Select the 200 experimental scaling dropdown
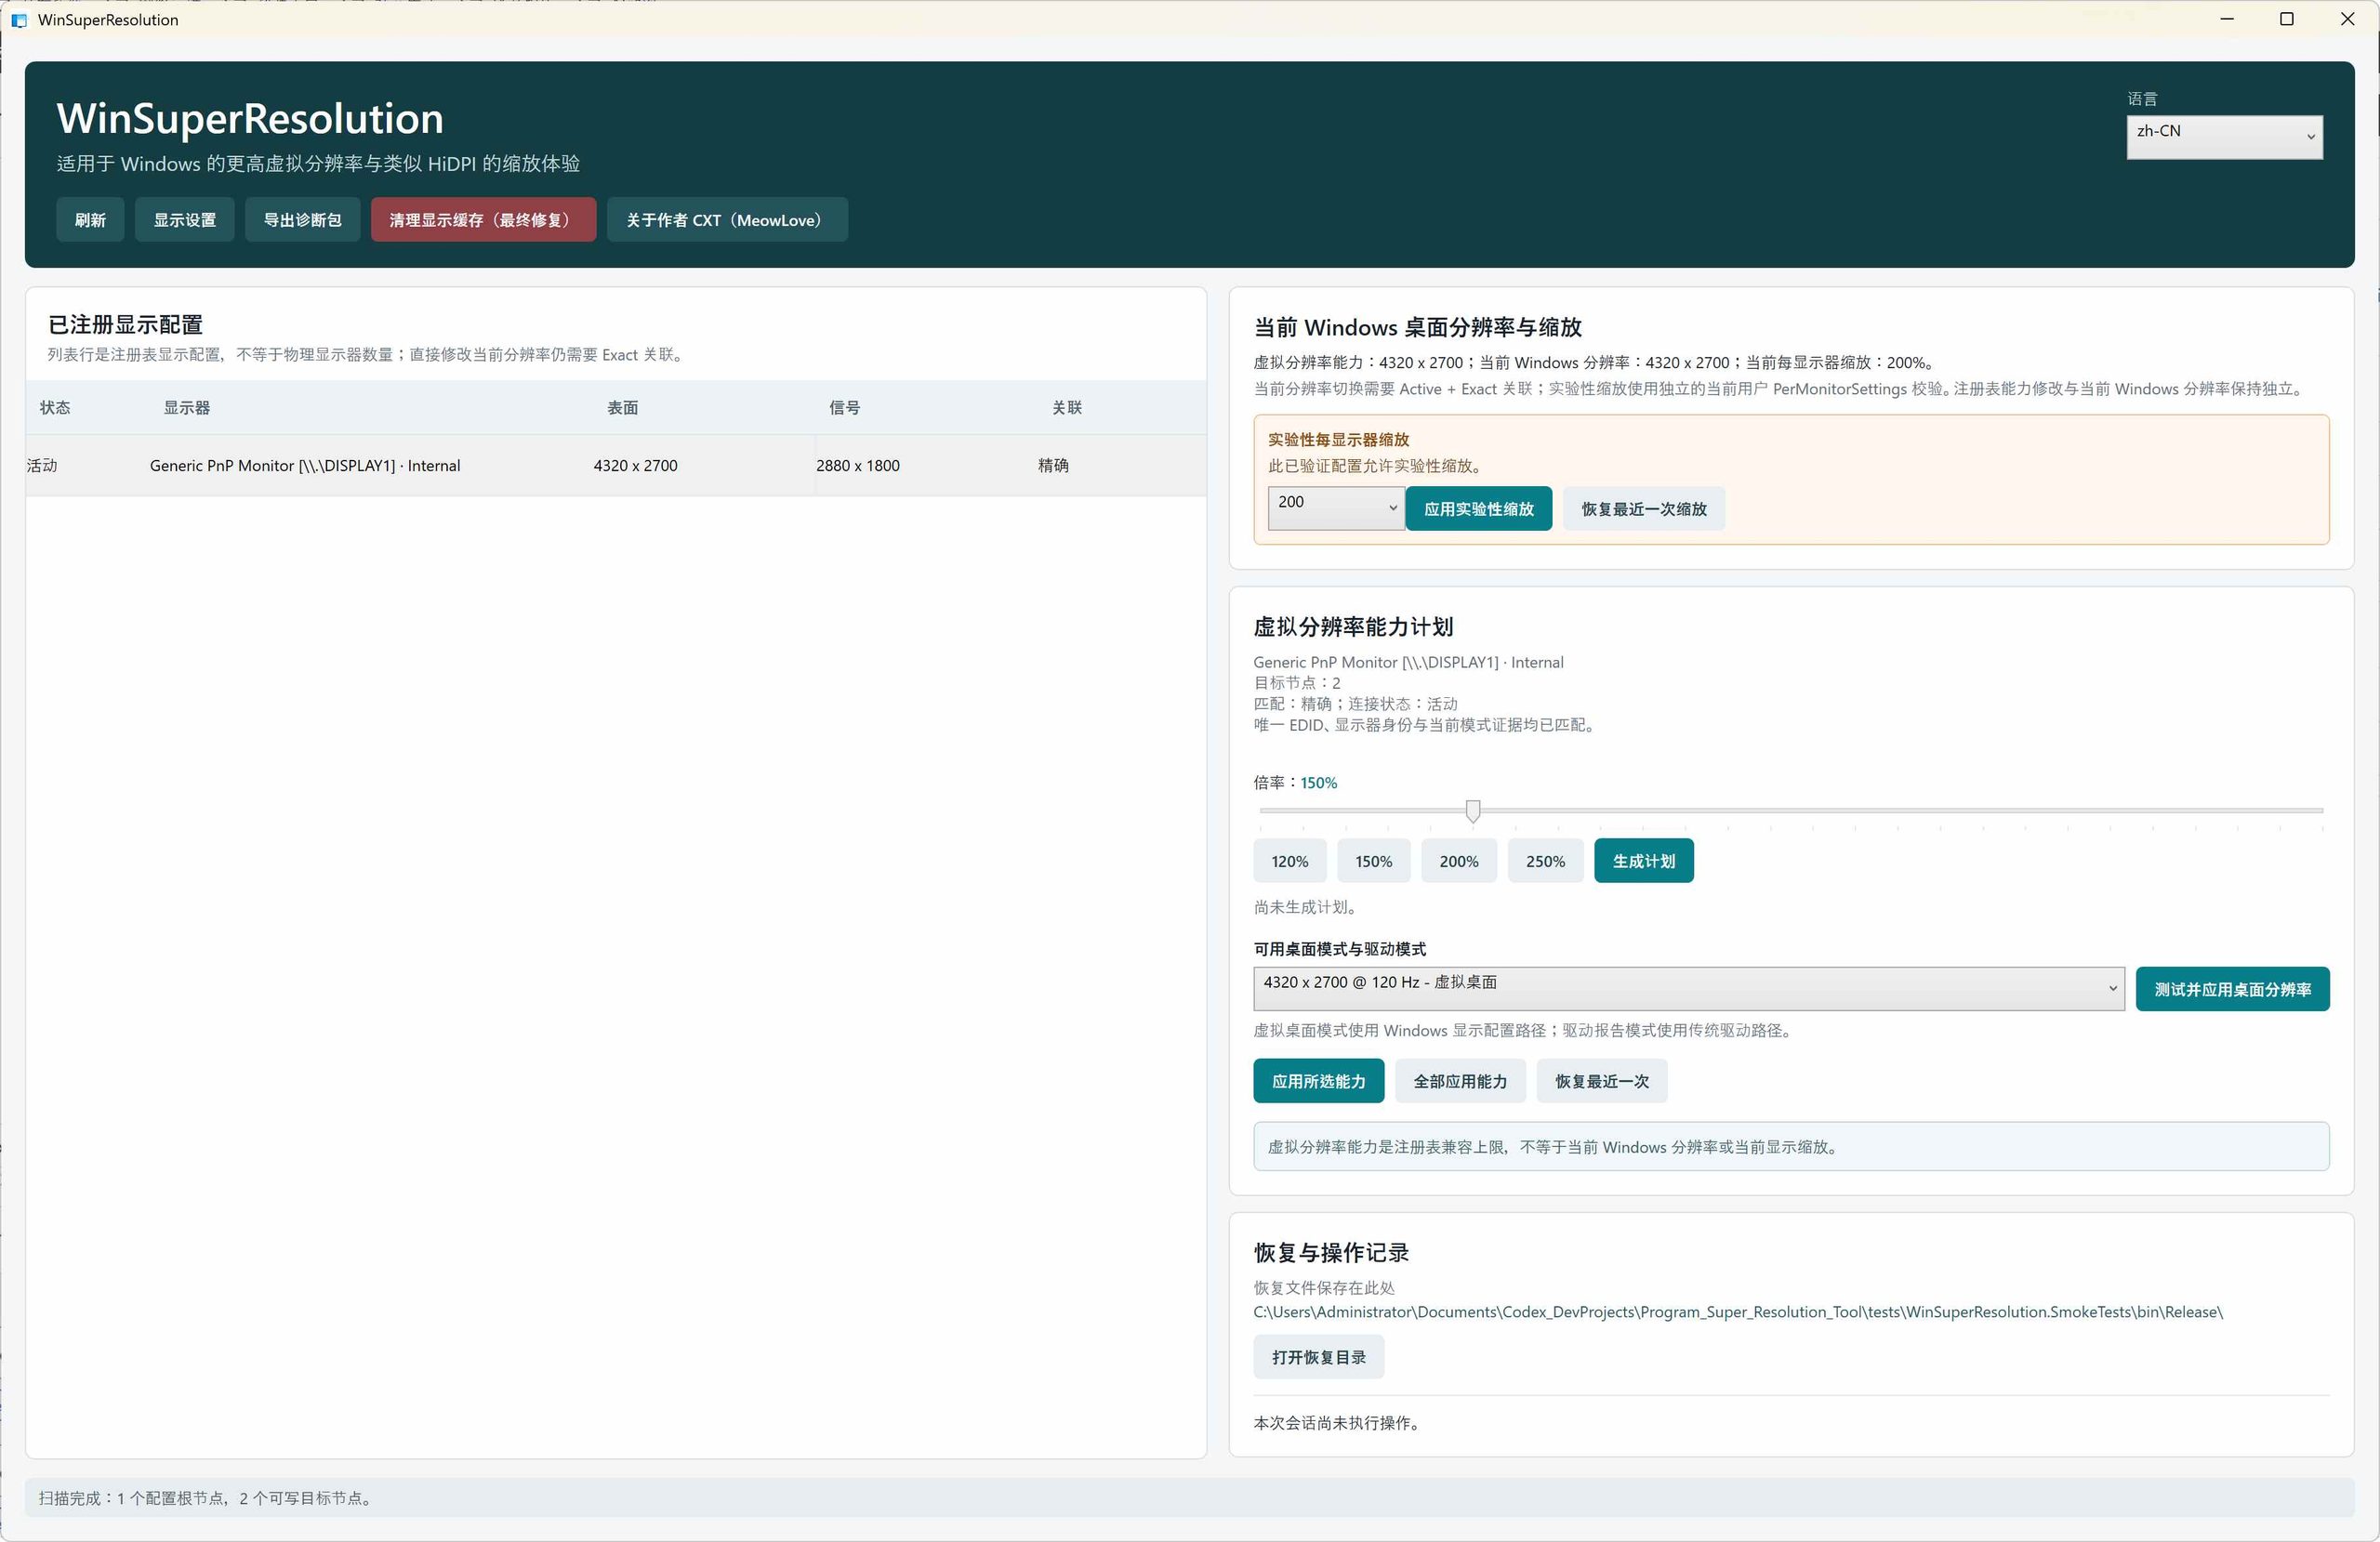This screenshot has height=1542, width=2380. [x=1336, y=508]
